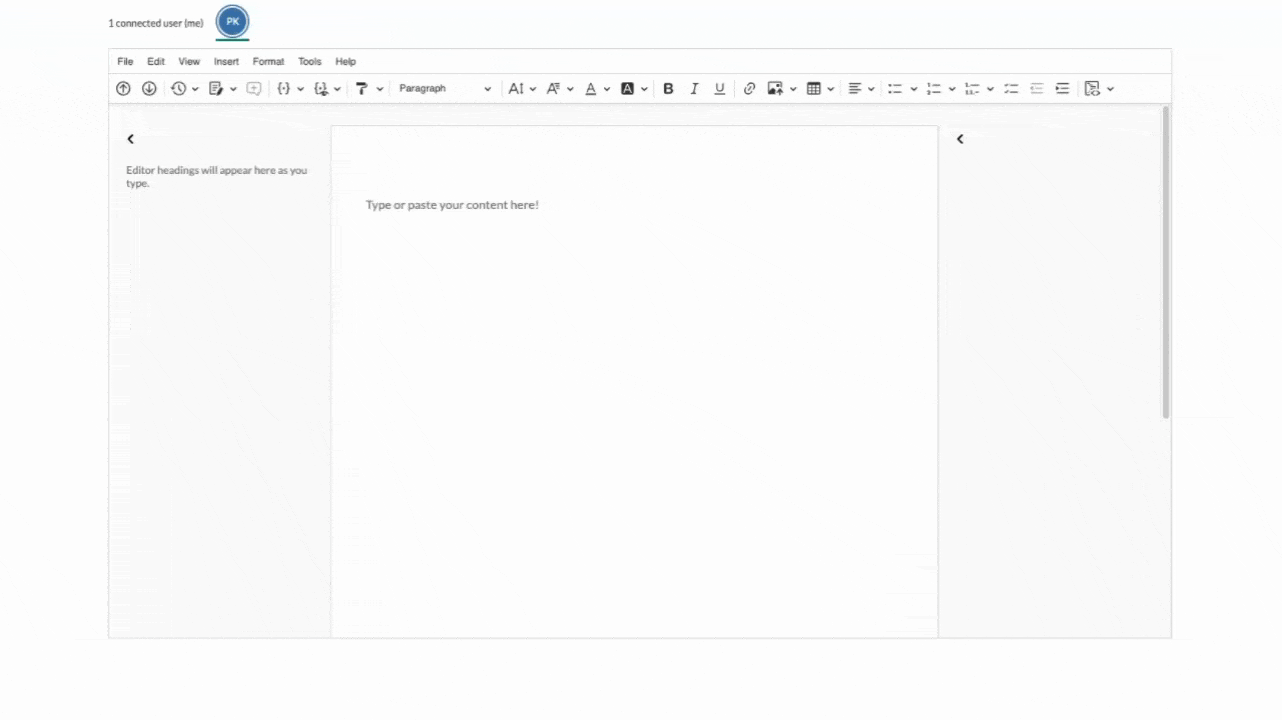1282x720 pixels.
Task: Open the Paragraph style dropdown
Action: pyautogui.click(x=444, y=89)
